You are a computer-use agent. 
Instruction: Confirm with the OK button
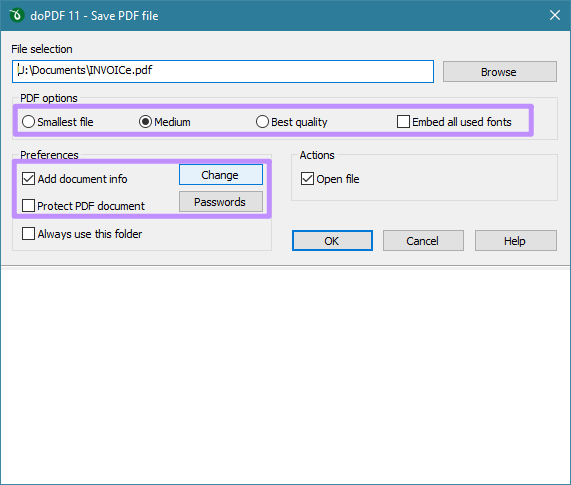[x=332, y=240]
